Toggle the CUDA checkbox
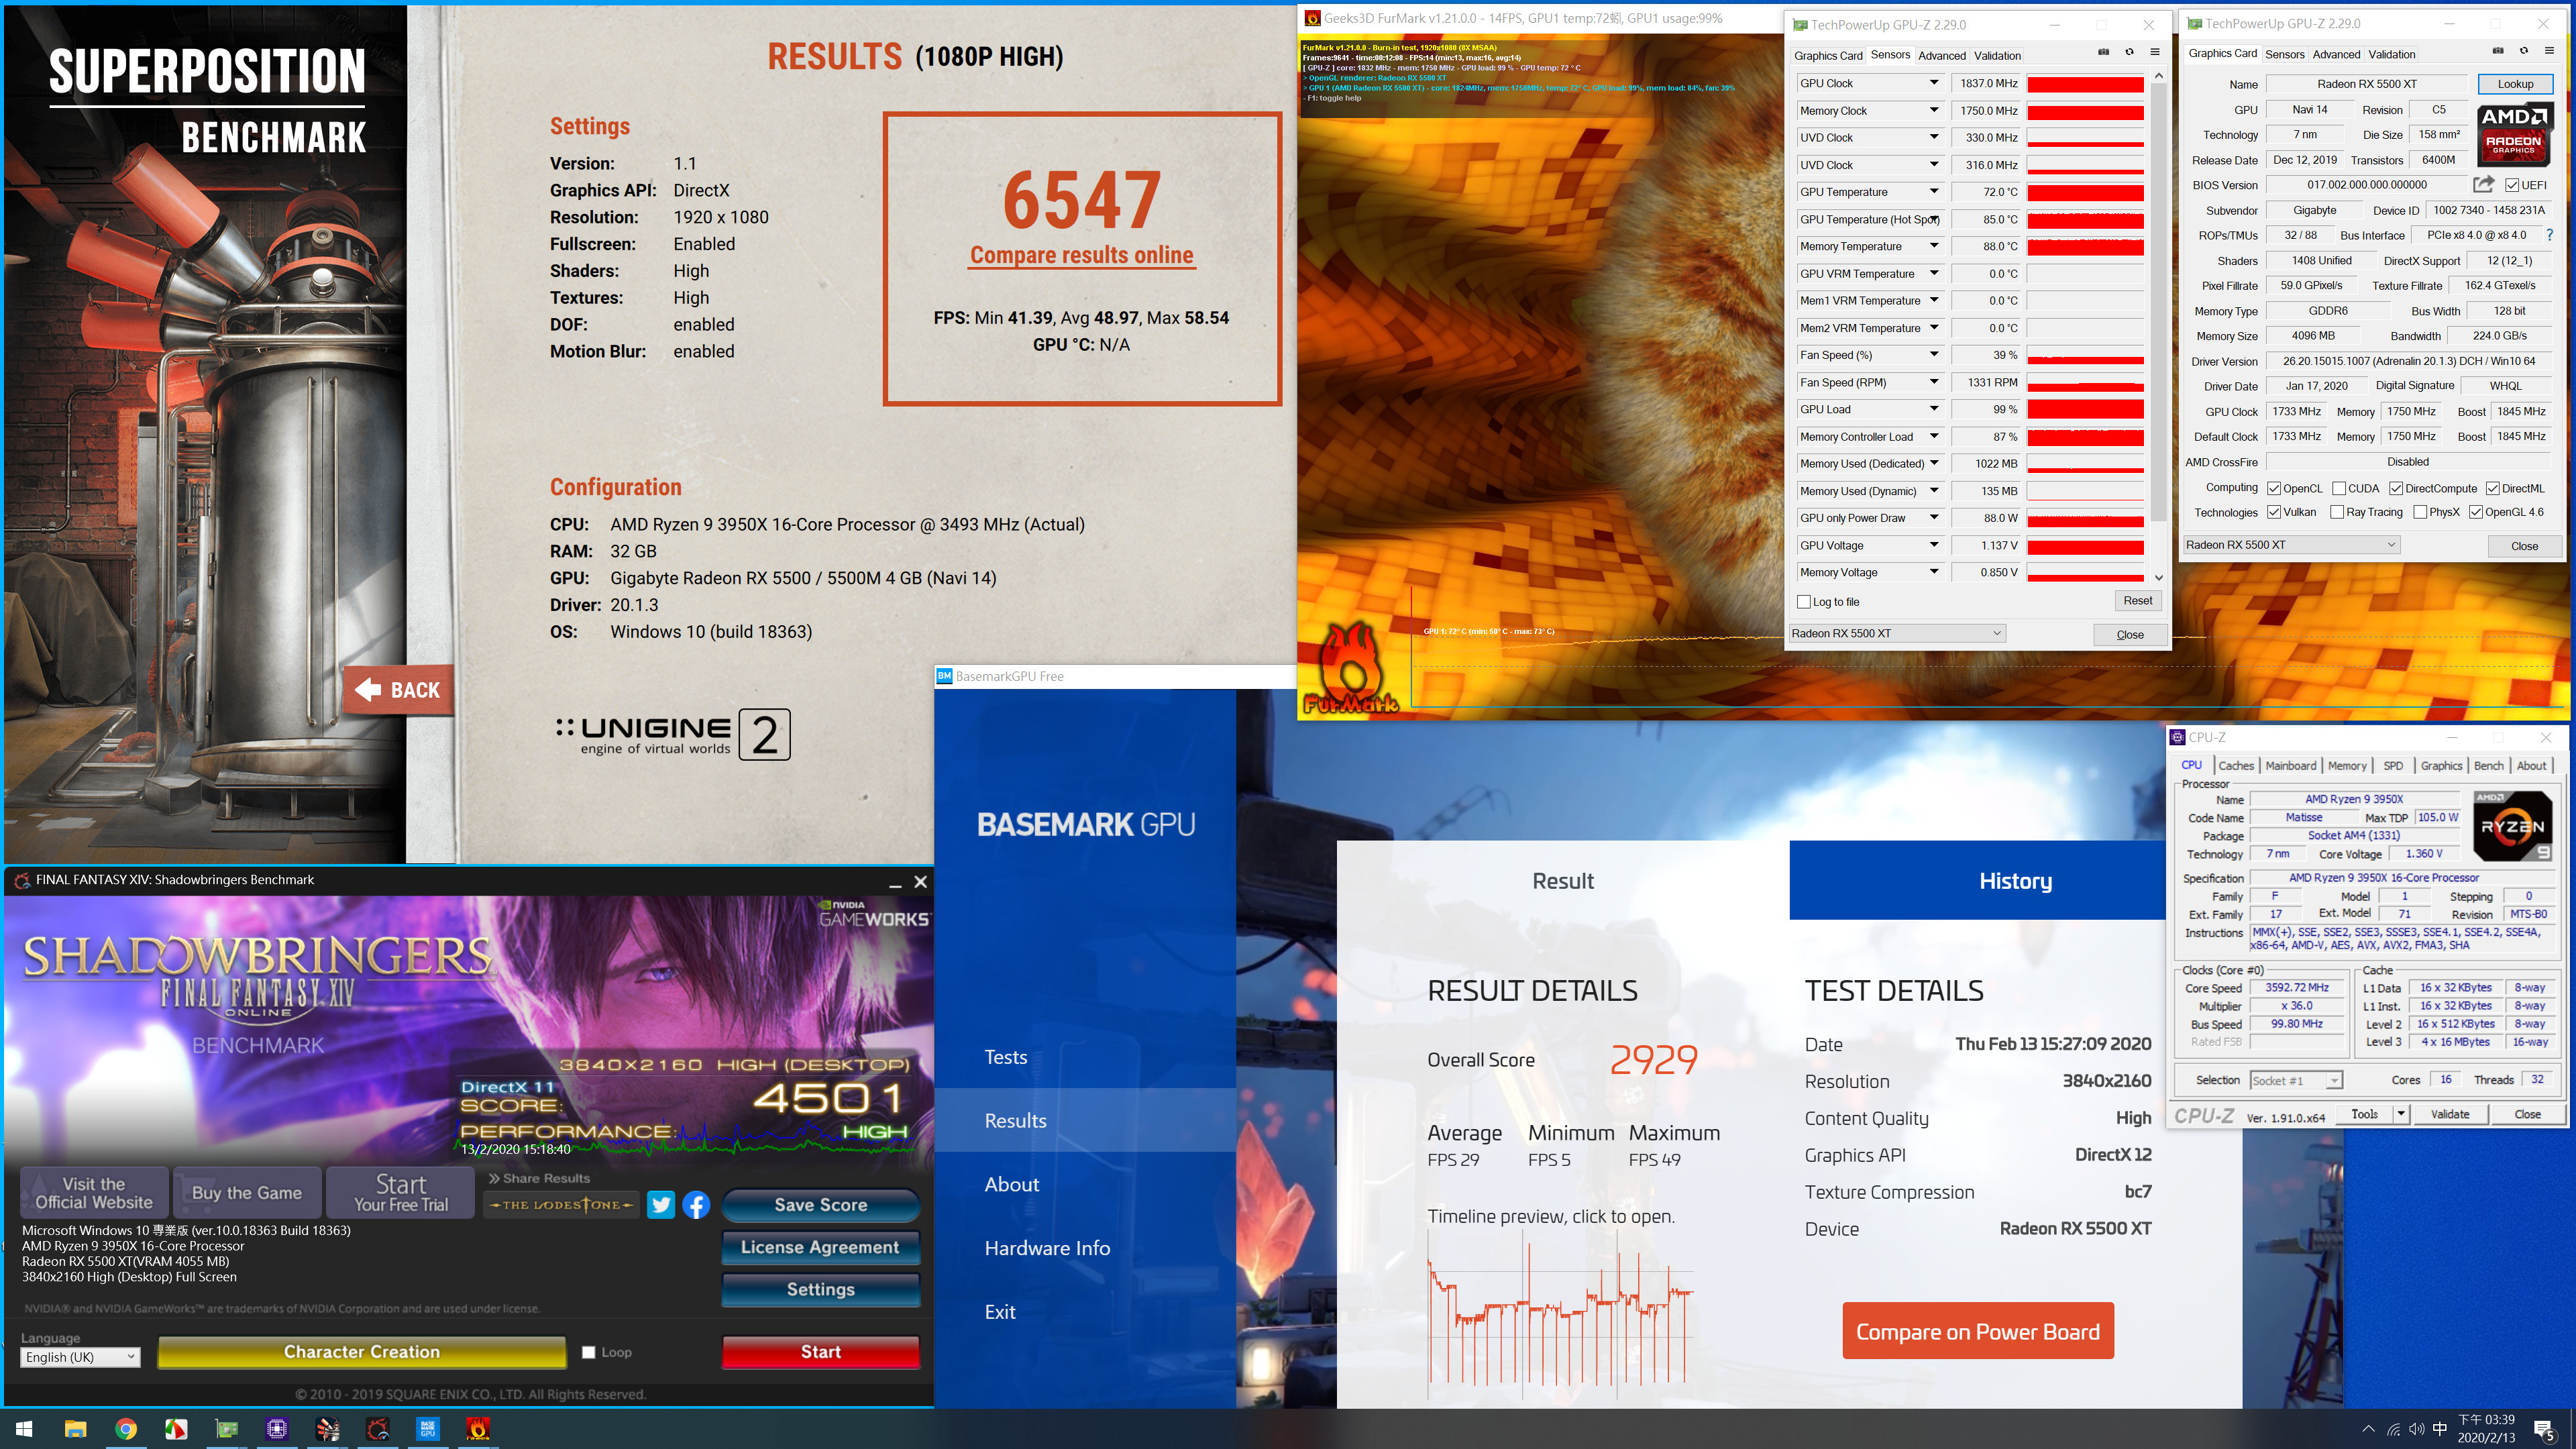2576x1449 pixels. pos(2339,488)
